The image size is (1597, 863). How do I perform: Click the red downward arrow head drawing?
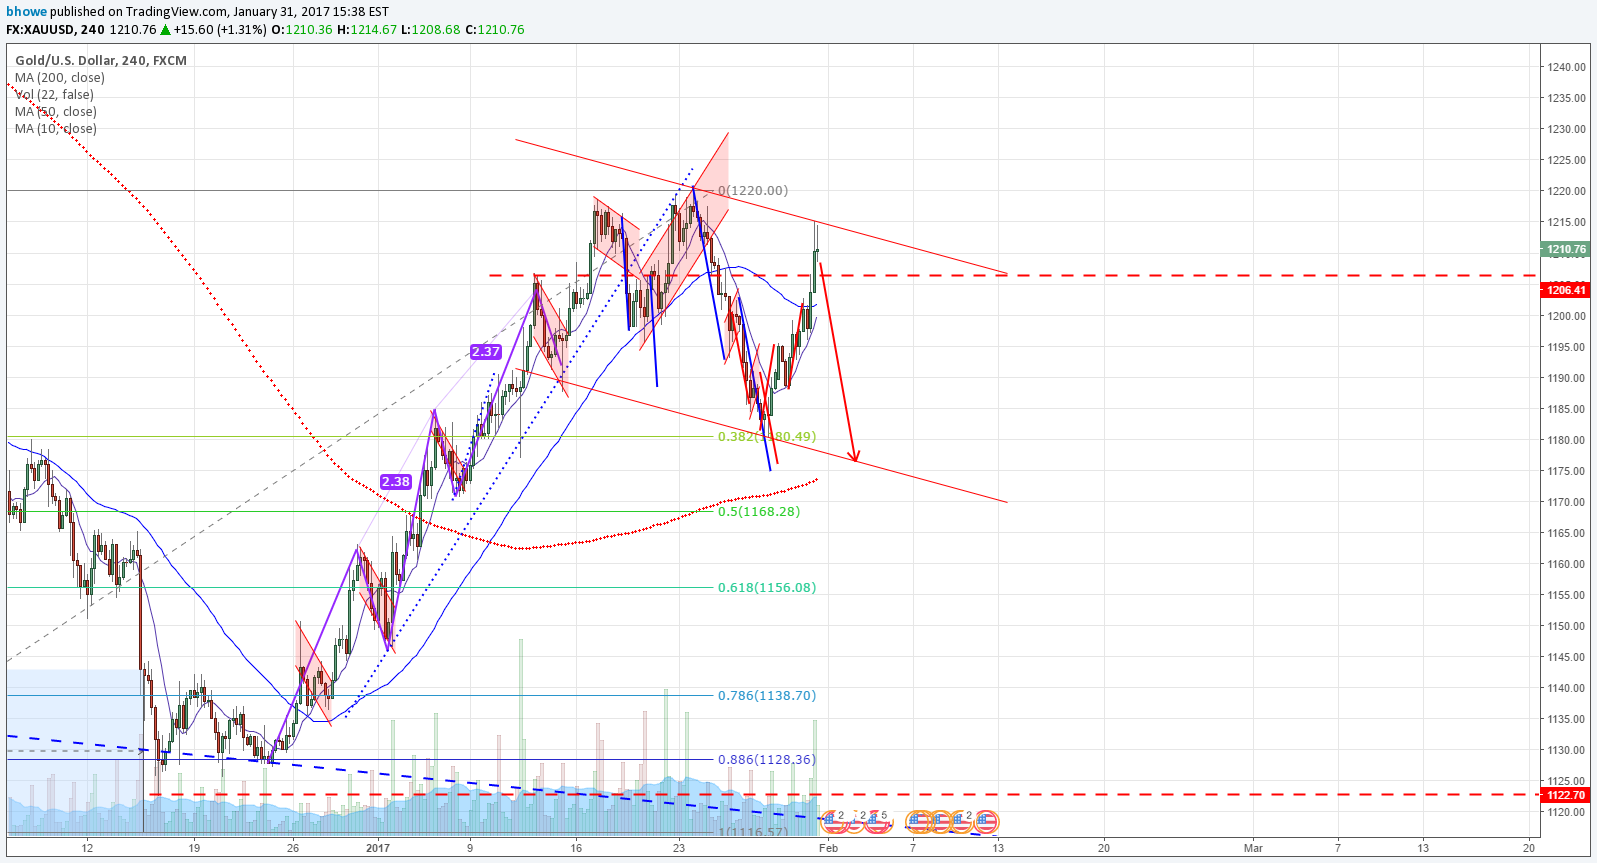(x=854, y=455)
